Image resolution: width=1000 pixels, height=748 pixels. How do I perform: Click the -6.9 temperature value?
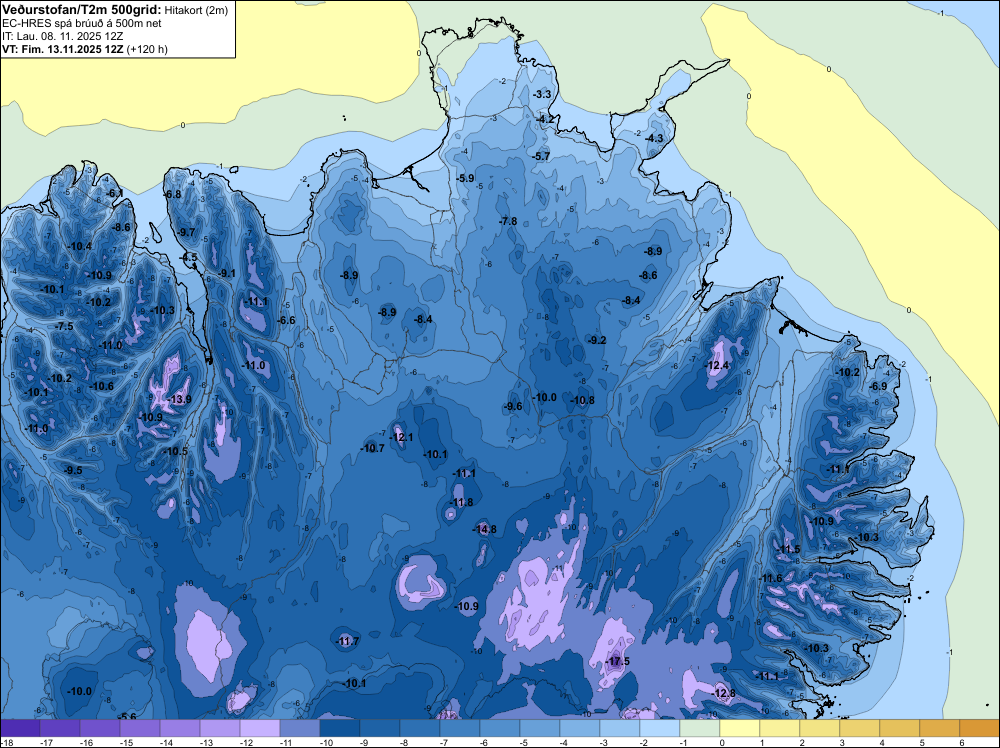point(878,386)
